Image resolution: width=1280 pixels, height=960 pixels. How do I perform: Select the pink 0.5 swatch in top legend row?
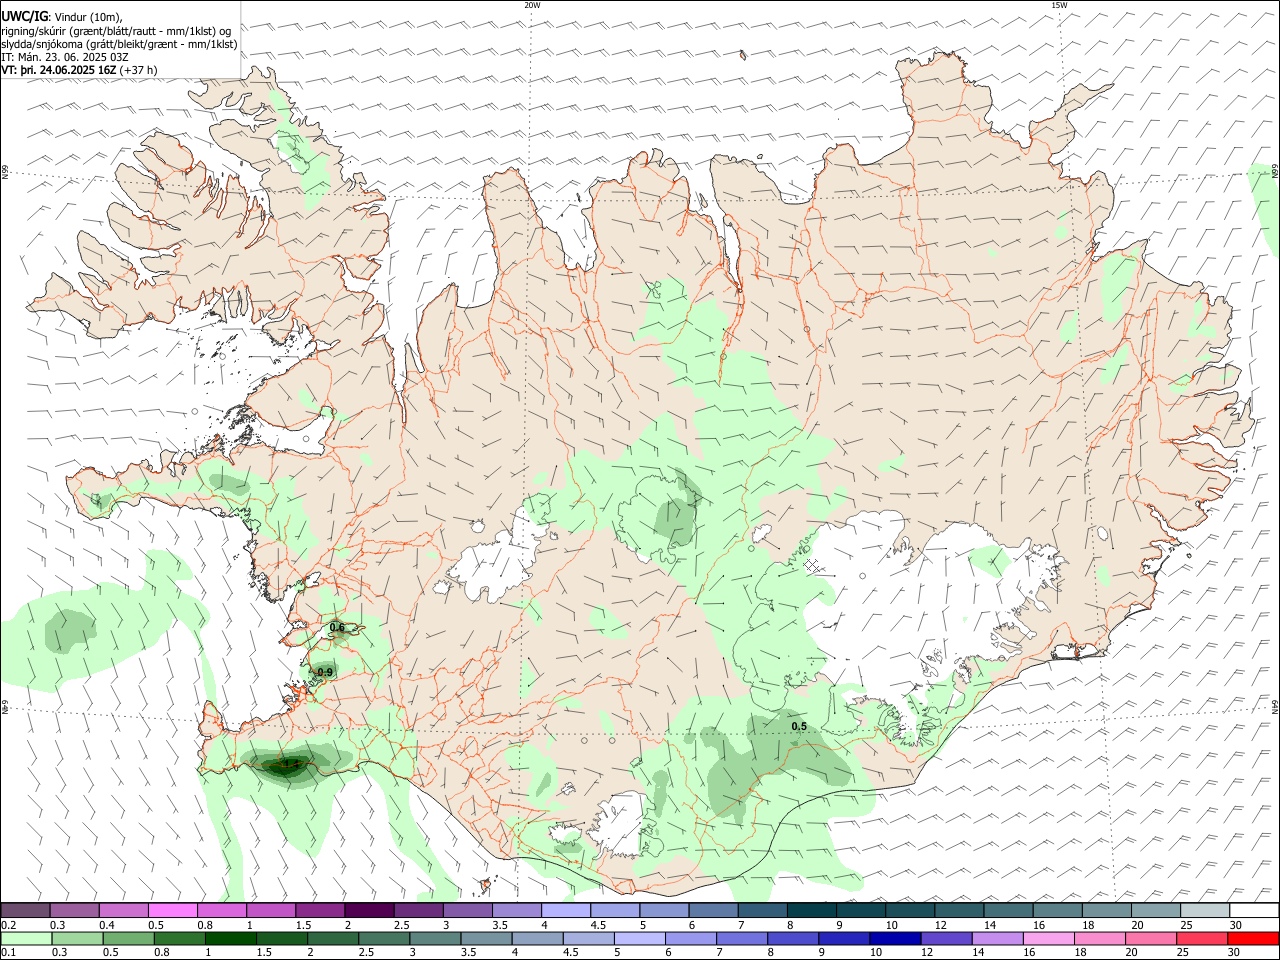pos(173,911)
